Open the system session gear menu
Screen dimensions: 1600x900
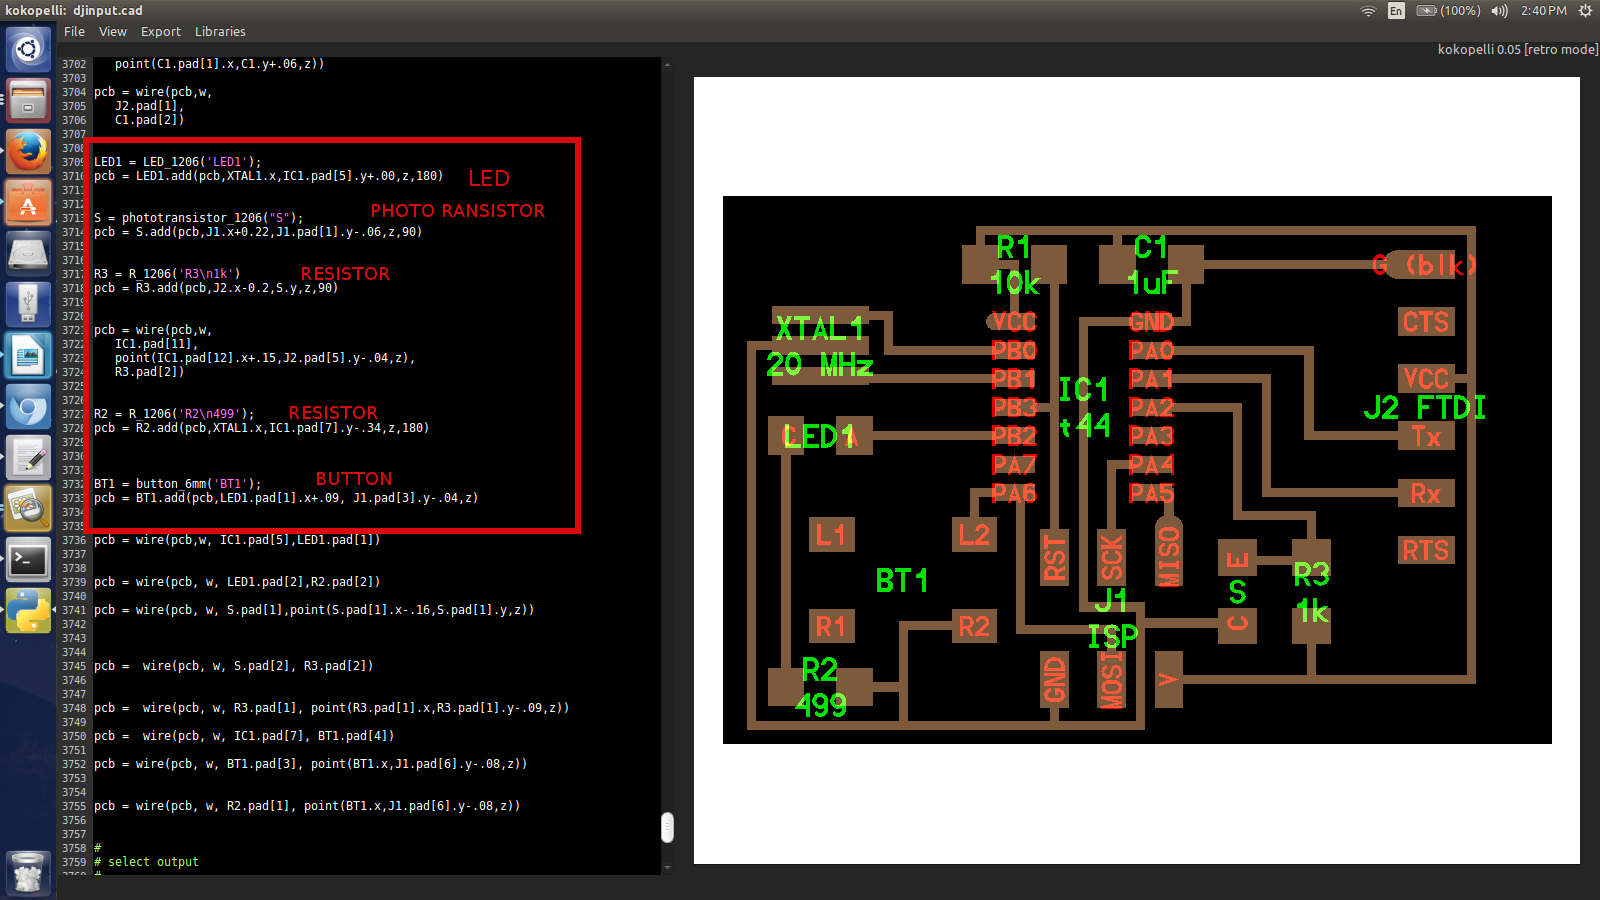1585,11
